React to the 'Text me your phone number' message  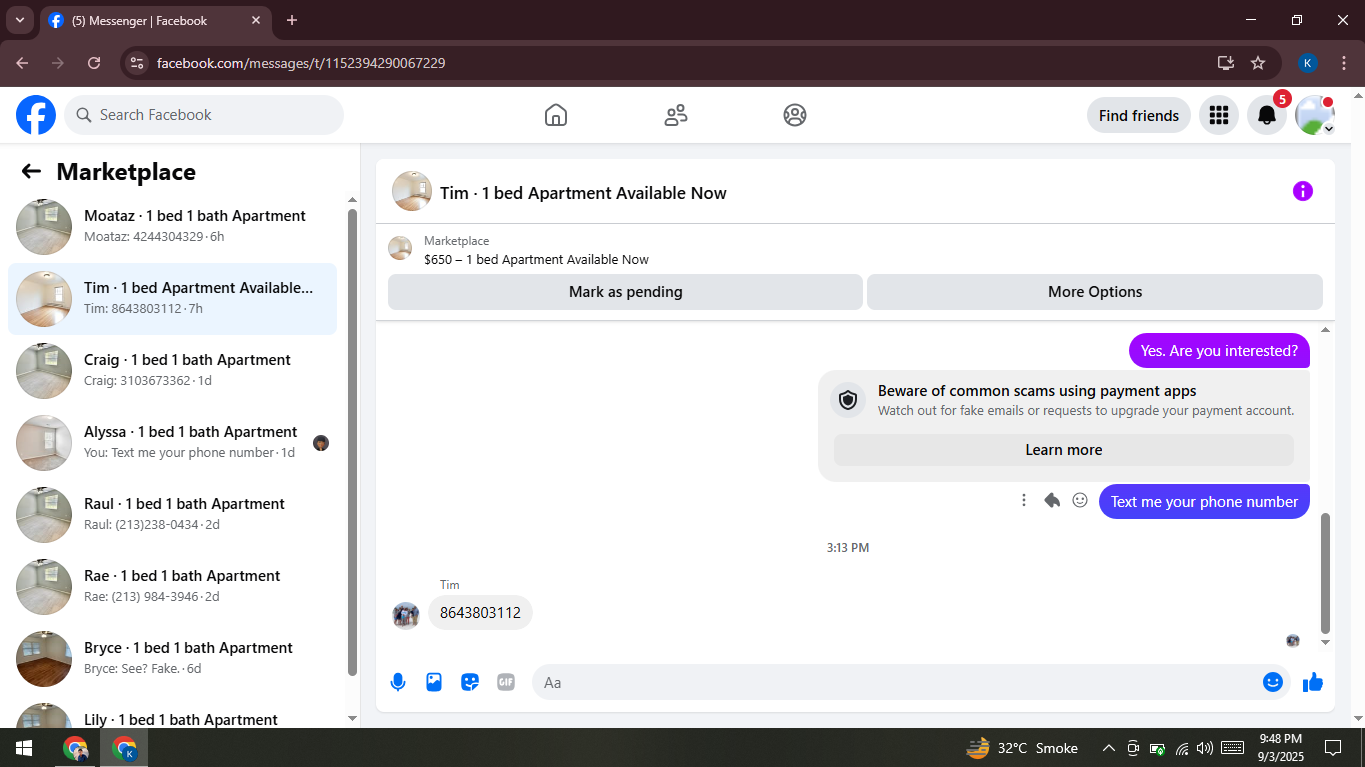pyautogui.click(x=1080, y=500)
